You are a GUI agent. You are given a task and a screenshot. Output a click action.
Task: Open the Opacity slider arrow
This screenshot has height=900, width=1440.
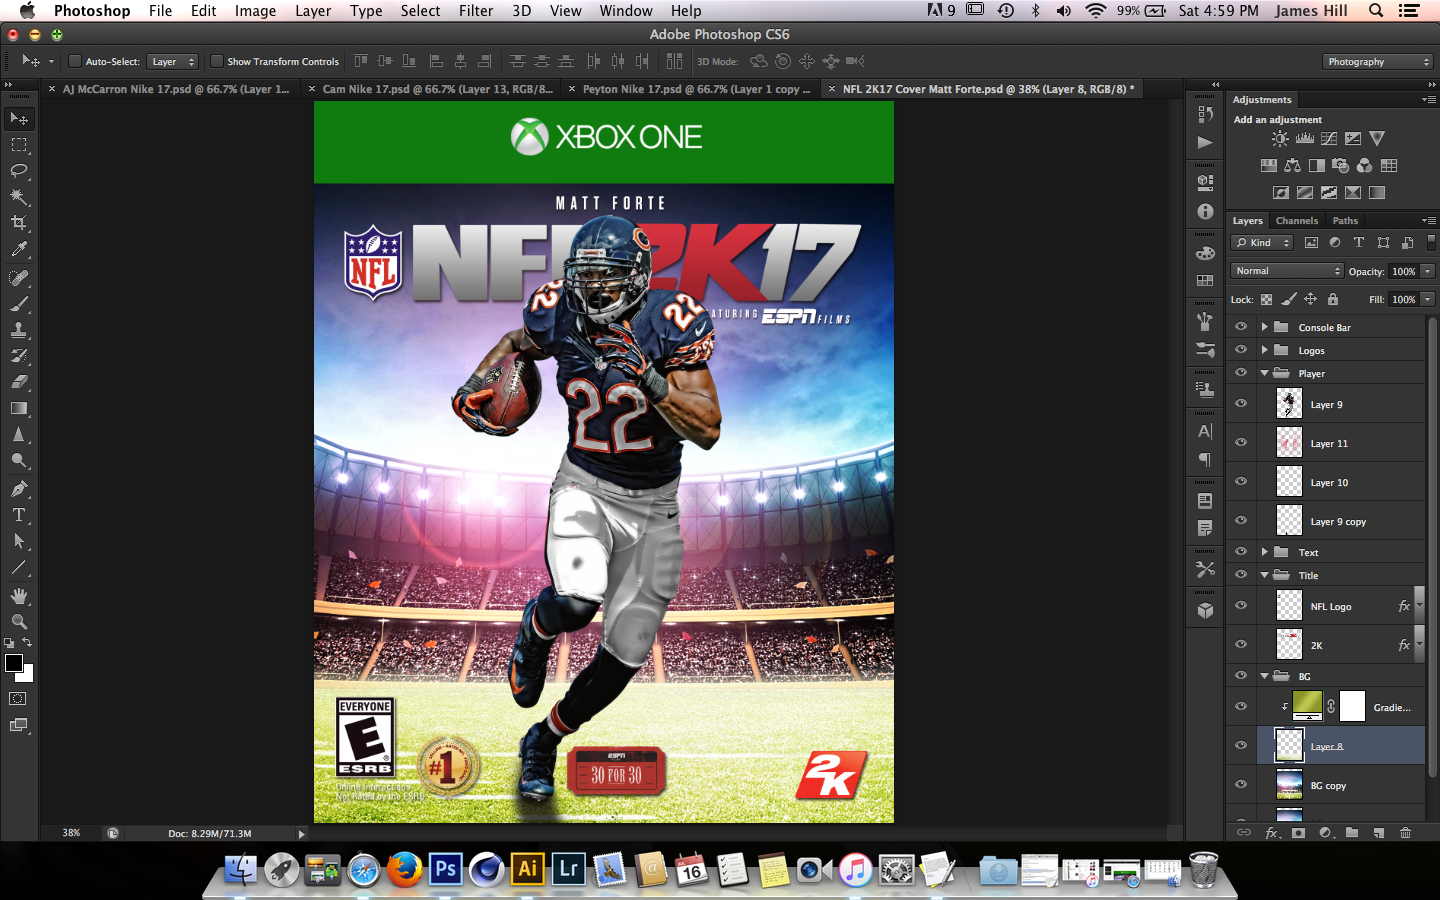tap(1428, 271)
